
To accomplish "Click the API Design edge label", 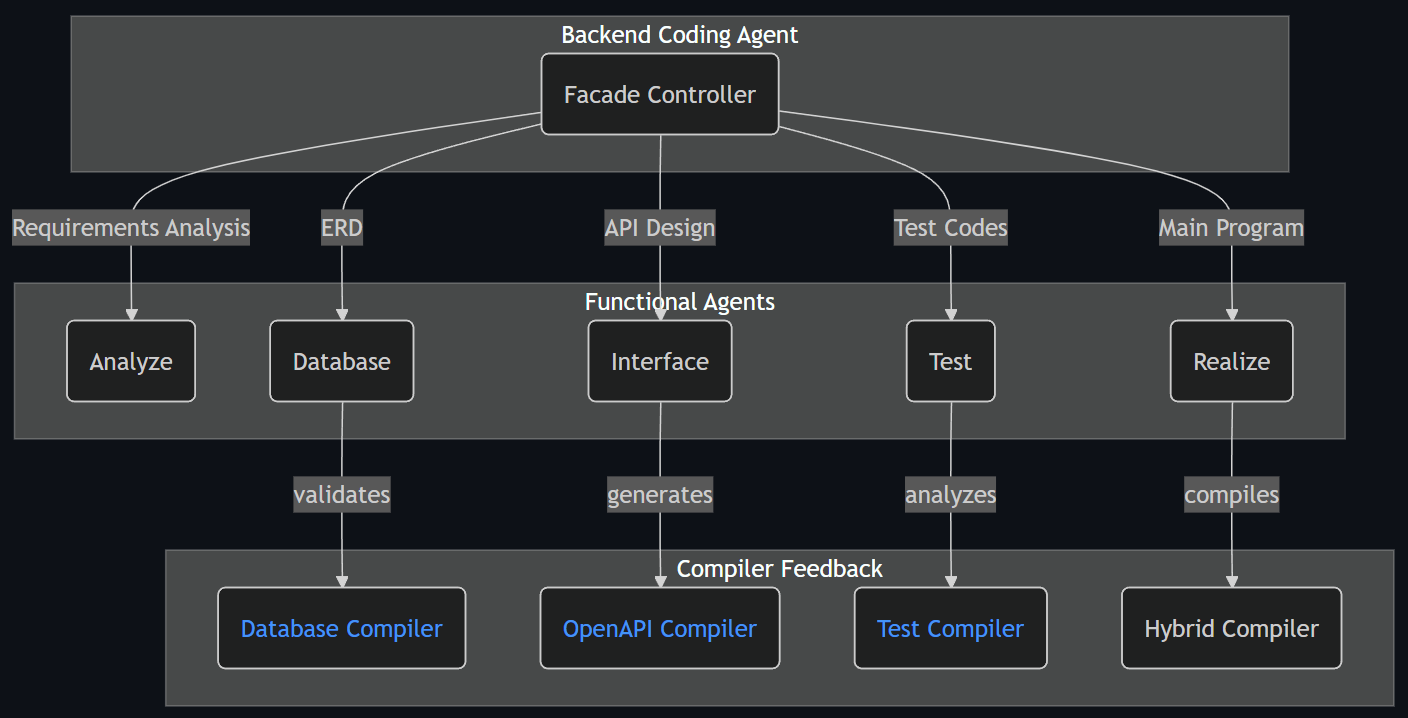I will (659, 228).
